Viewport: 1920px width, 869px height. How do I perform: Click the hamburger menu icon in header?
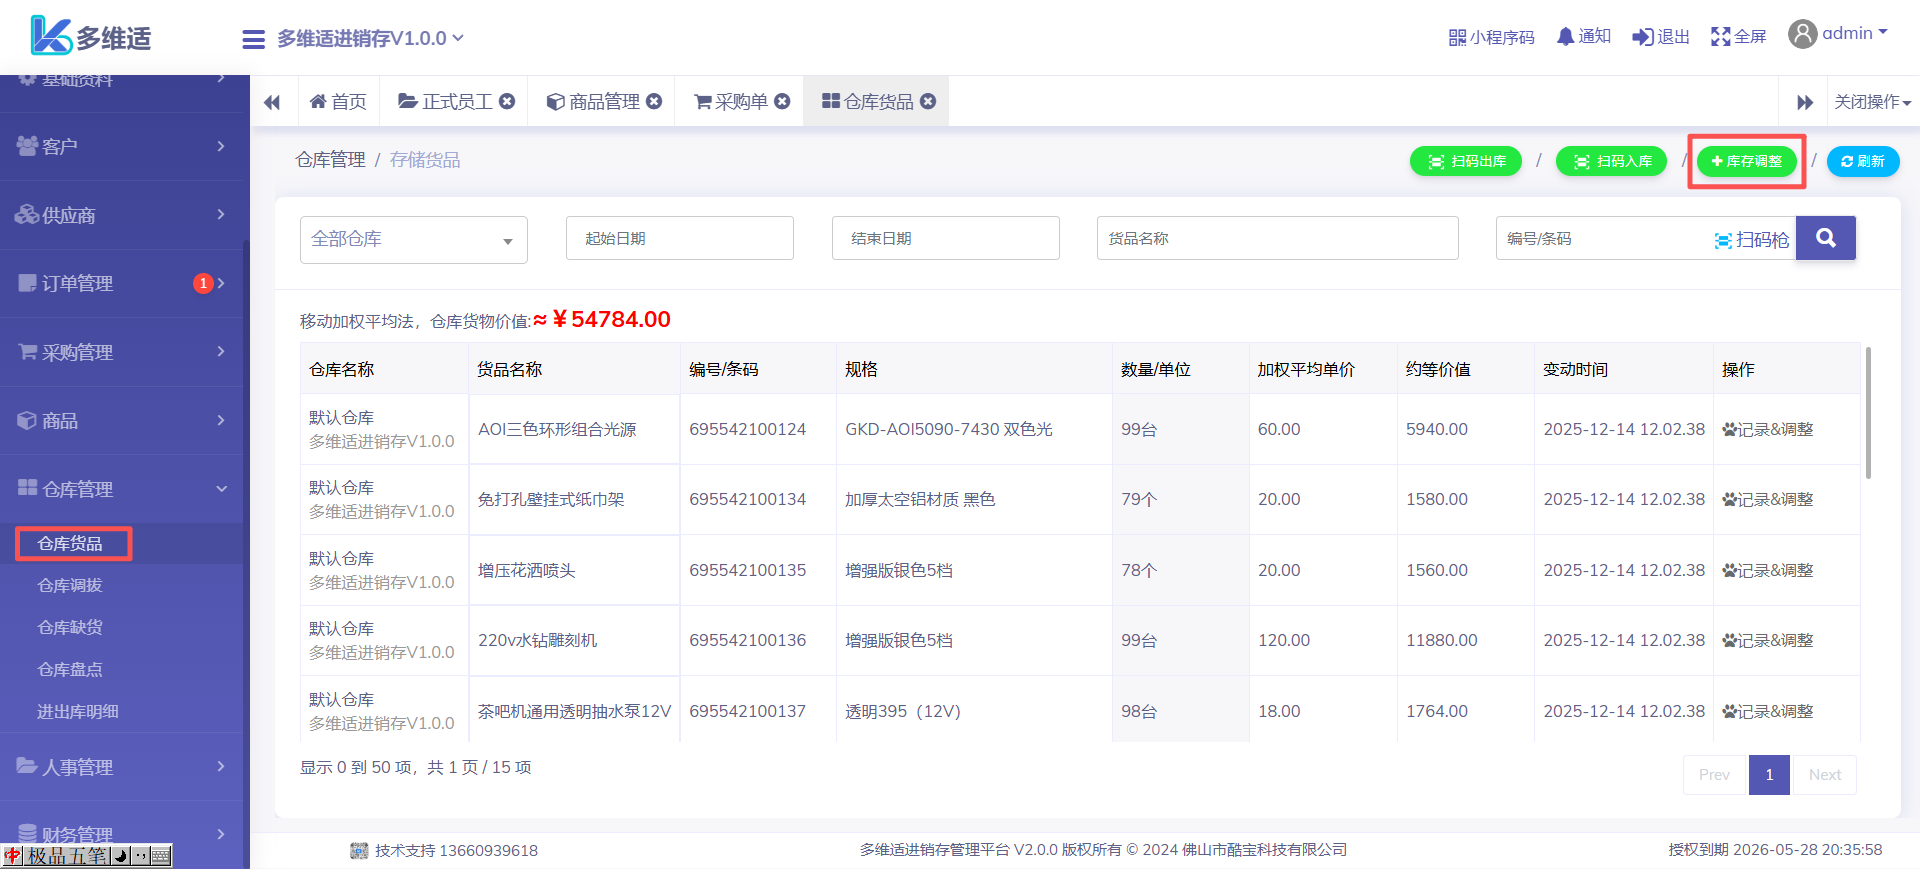(253, 39)
